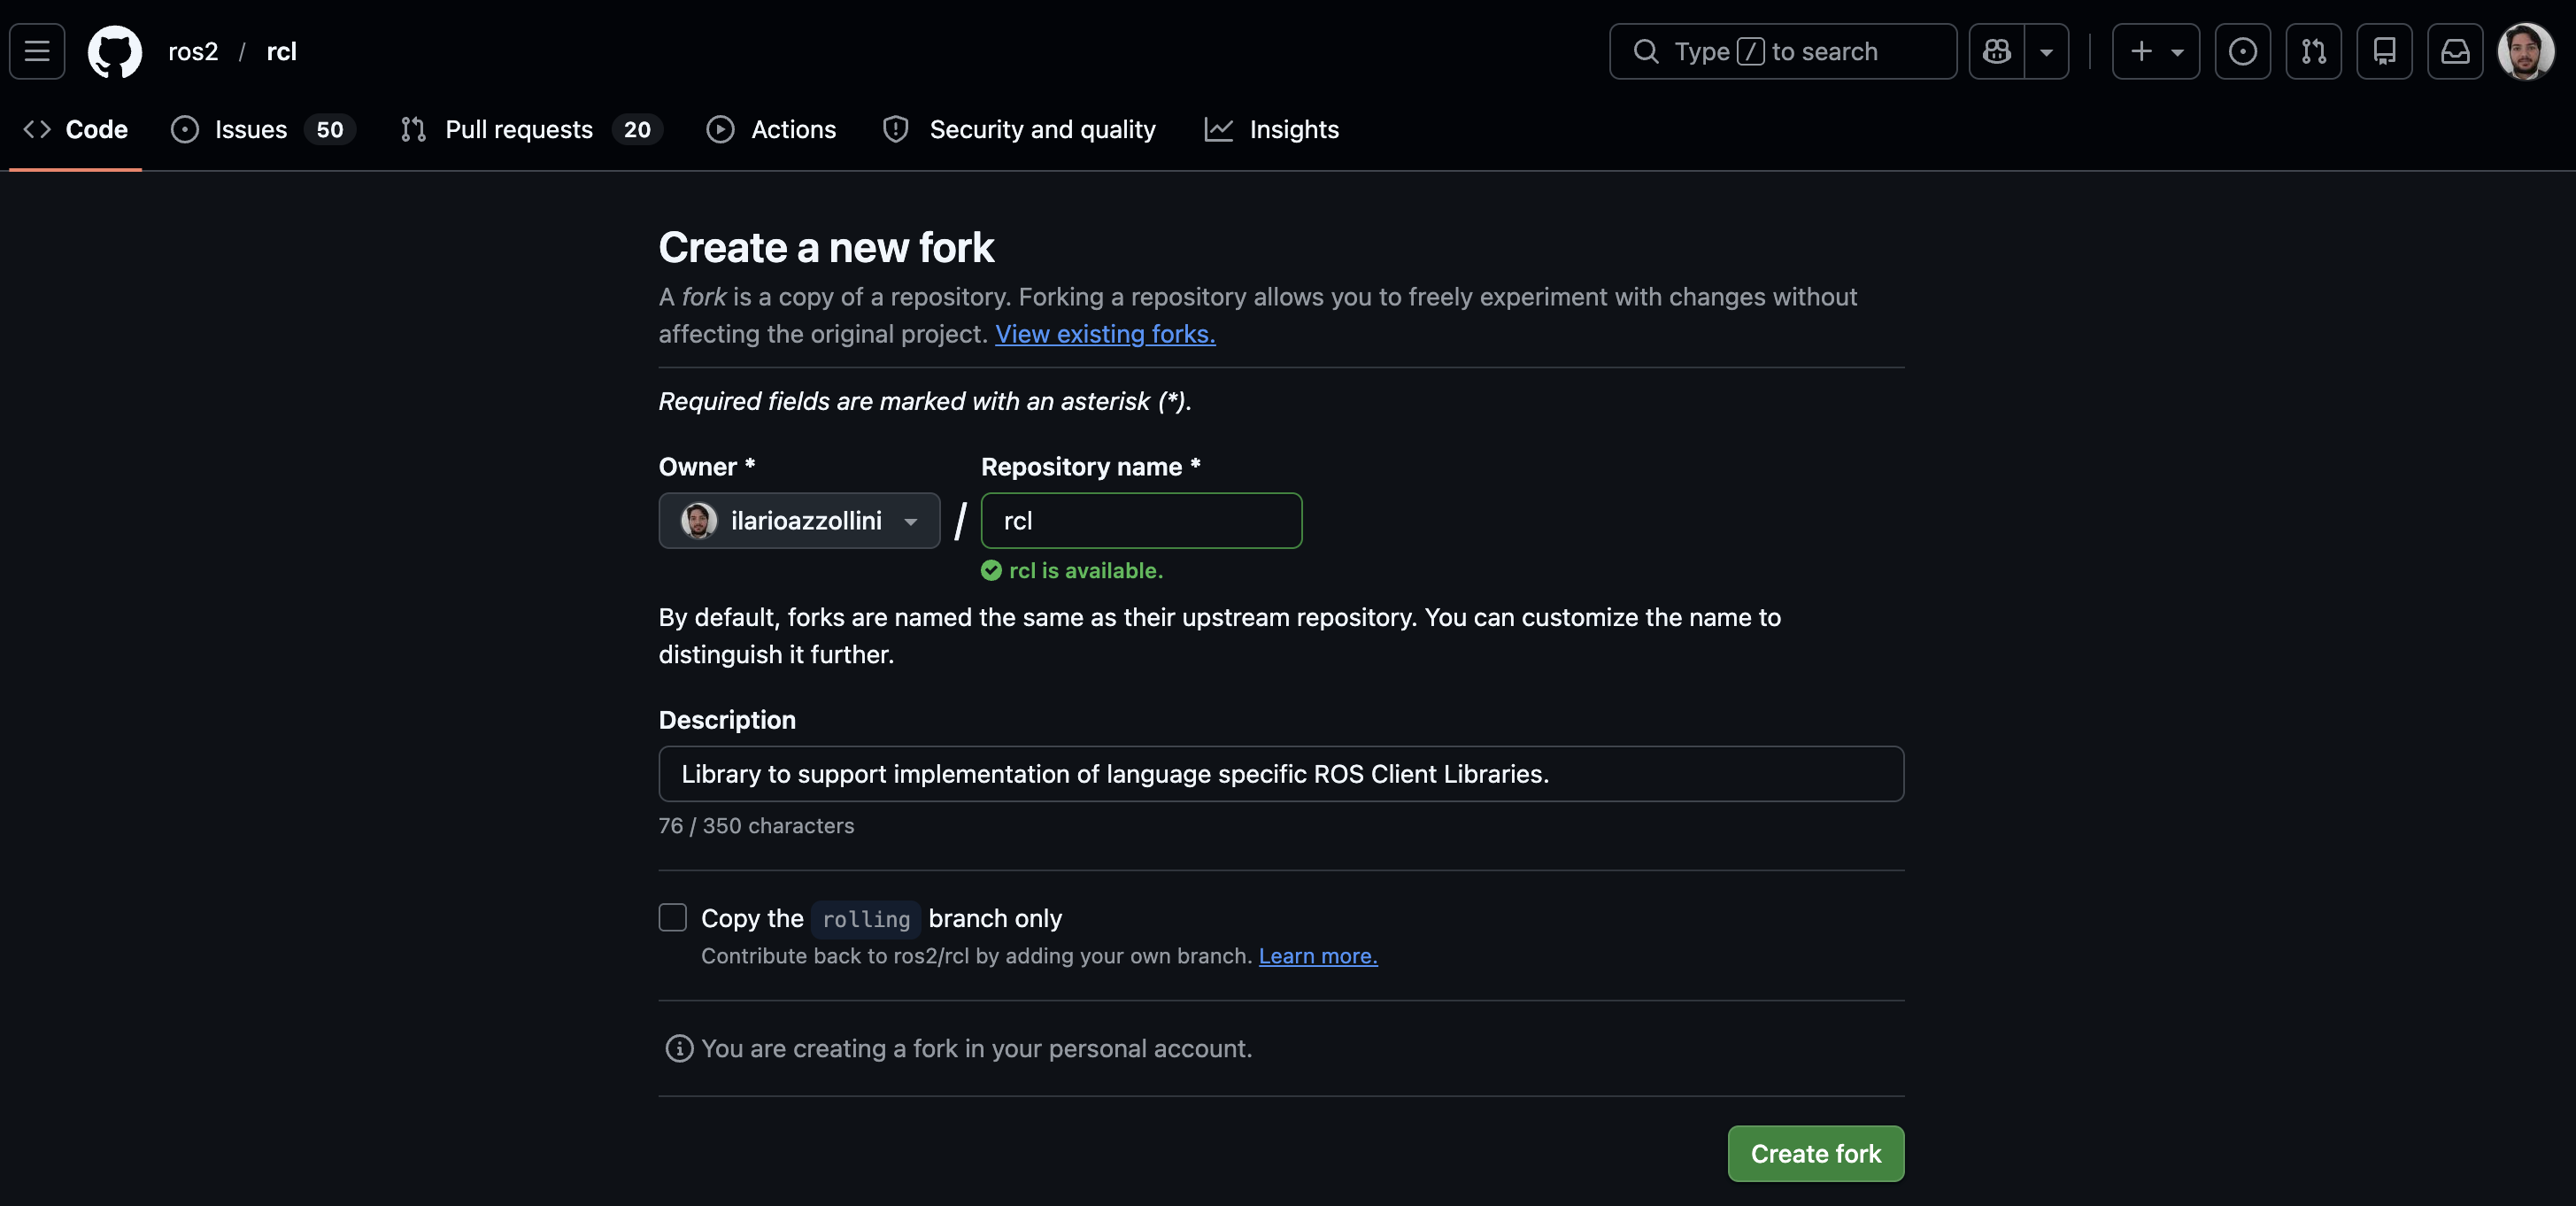Click the 'Create a new fork' heading

(826, 247)
